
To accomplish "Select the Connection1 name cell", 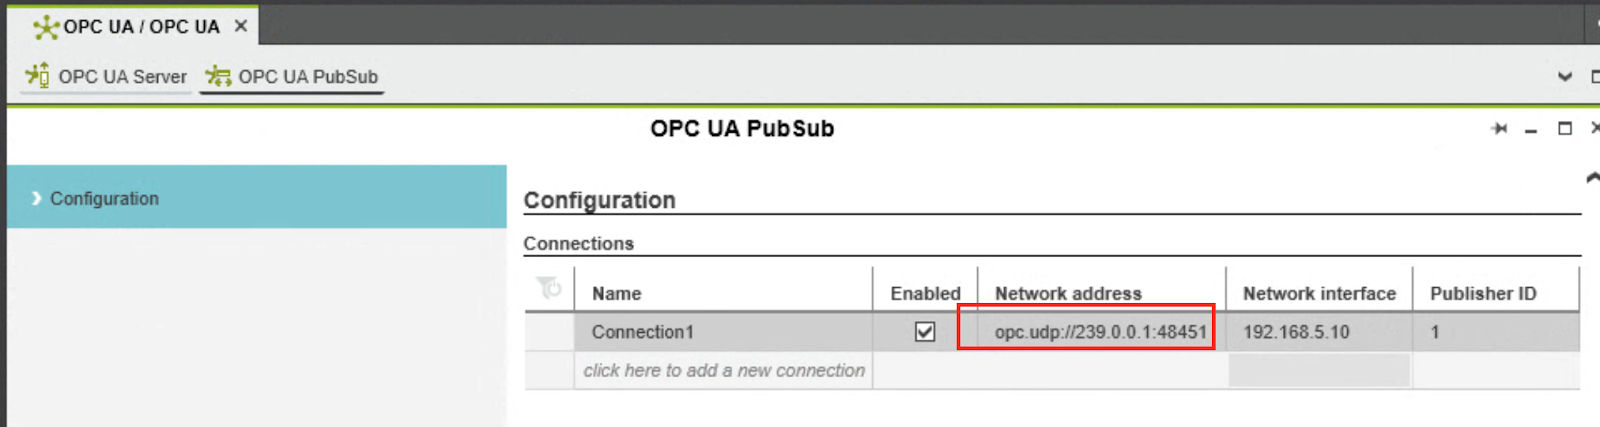I will coord(723,332).
